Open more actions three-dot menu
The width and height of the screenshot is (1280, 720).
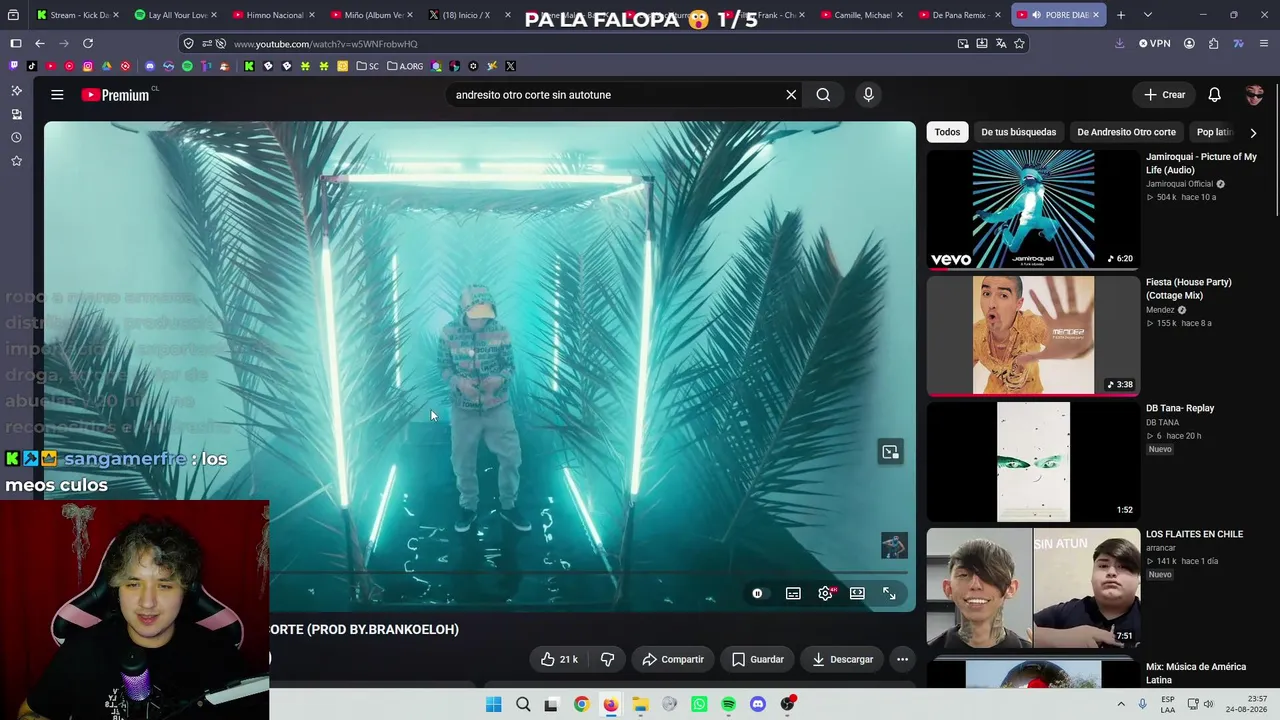point(902,659)
